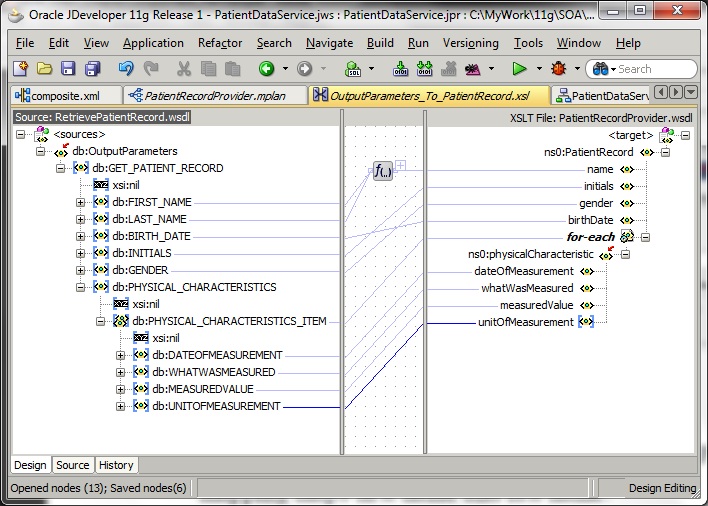Switch to composite.xml tab
The image size is (708, 506).
pyautogui.click(x=65, y=96)
